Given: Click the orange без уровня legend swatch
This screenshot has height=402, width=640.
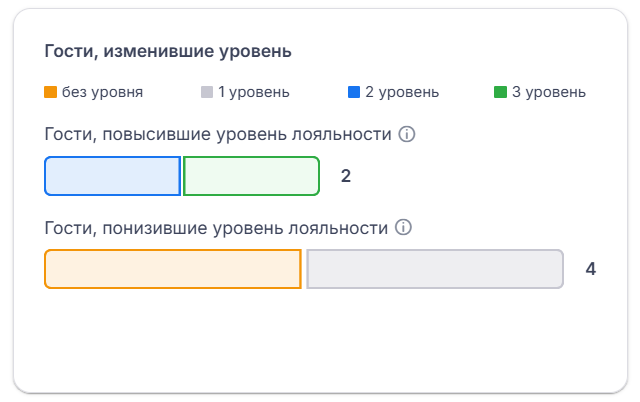Looking at the screenshot, I should [x=50, y=92].
